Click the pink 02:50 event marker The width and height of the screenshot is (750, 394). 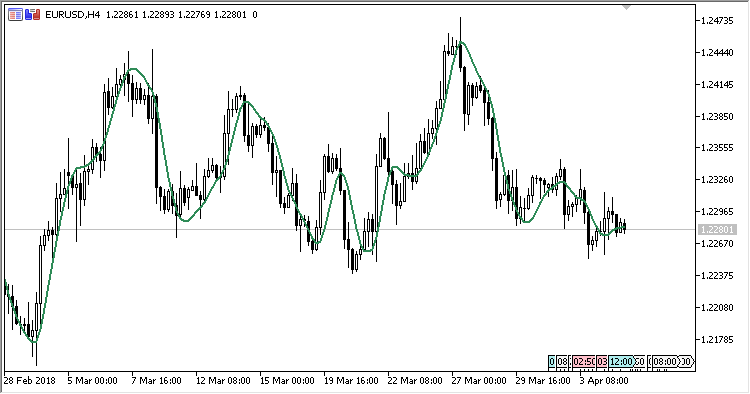click(584, 361)
